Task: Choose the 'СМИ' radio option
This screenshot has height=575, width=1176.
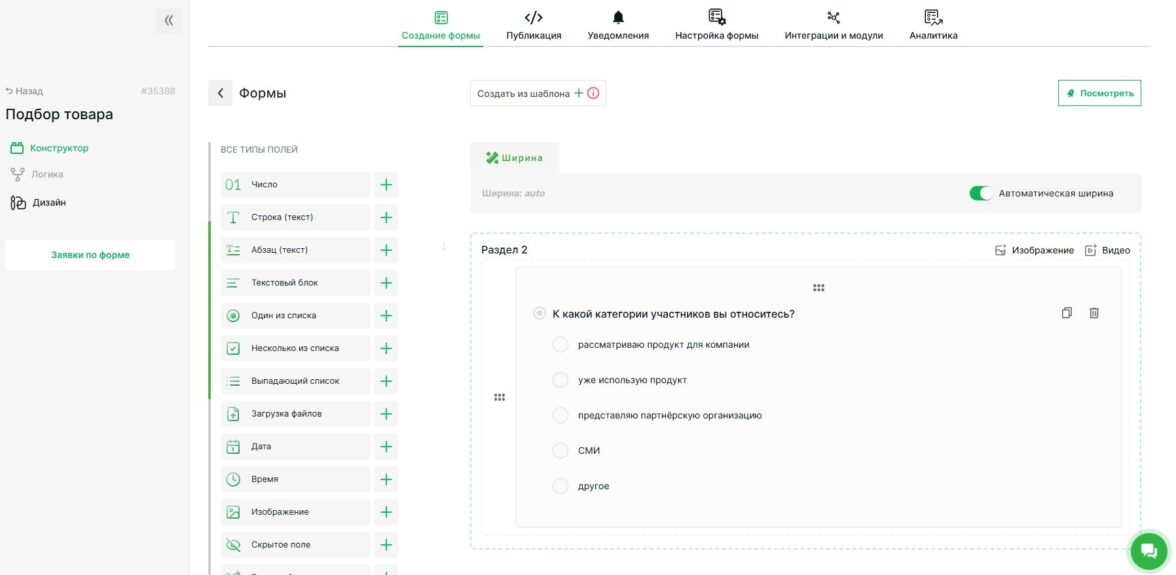Action: click(x=560, y=451)
